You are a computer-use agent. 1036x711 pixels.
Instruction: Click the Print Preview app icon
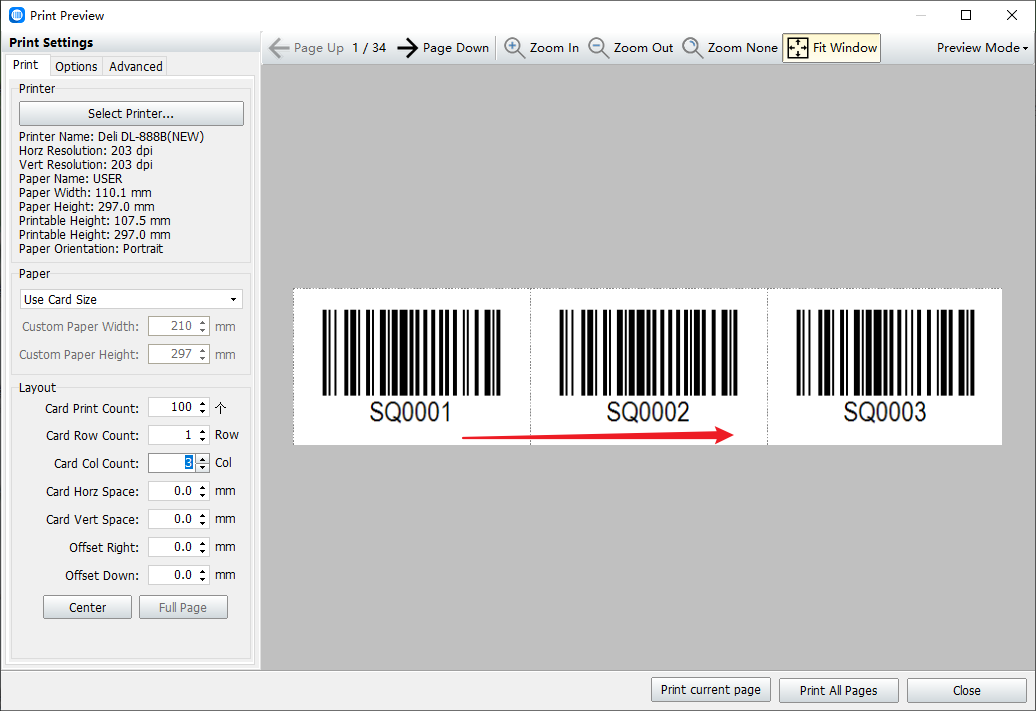click(x=17, y=15)
